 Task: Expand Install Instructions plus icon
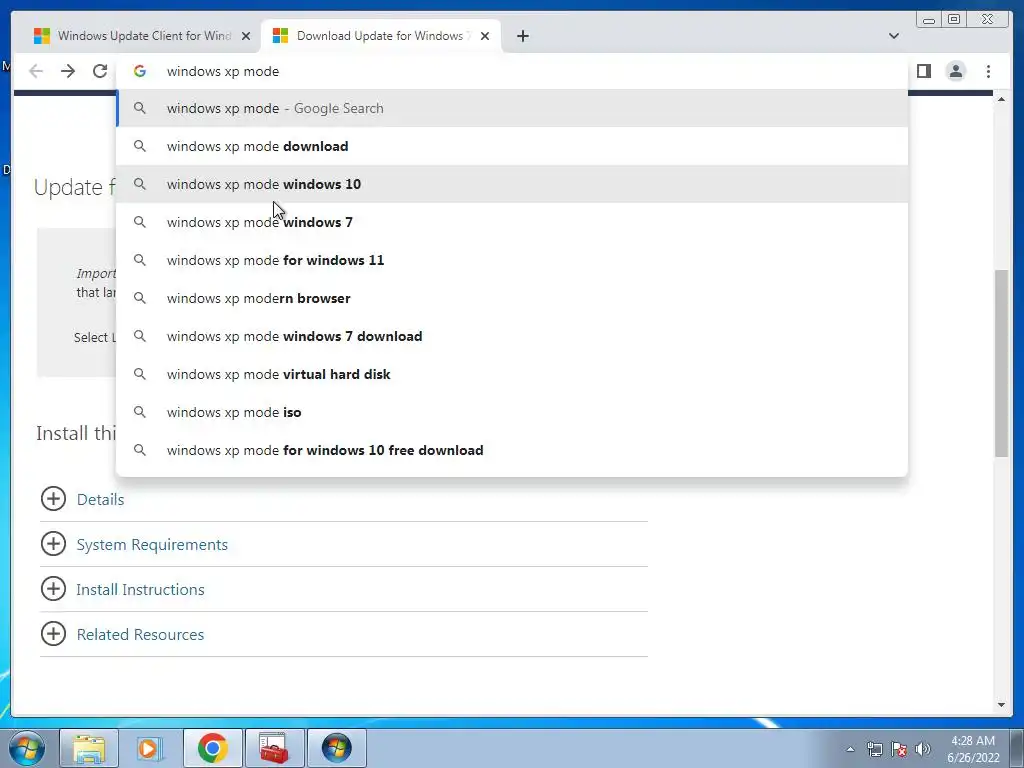click(x=54, y=589)
